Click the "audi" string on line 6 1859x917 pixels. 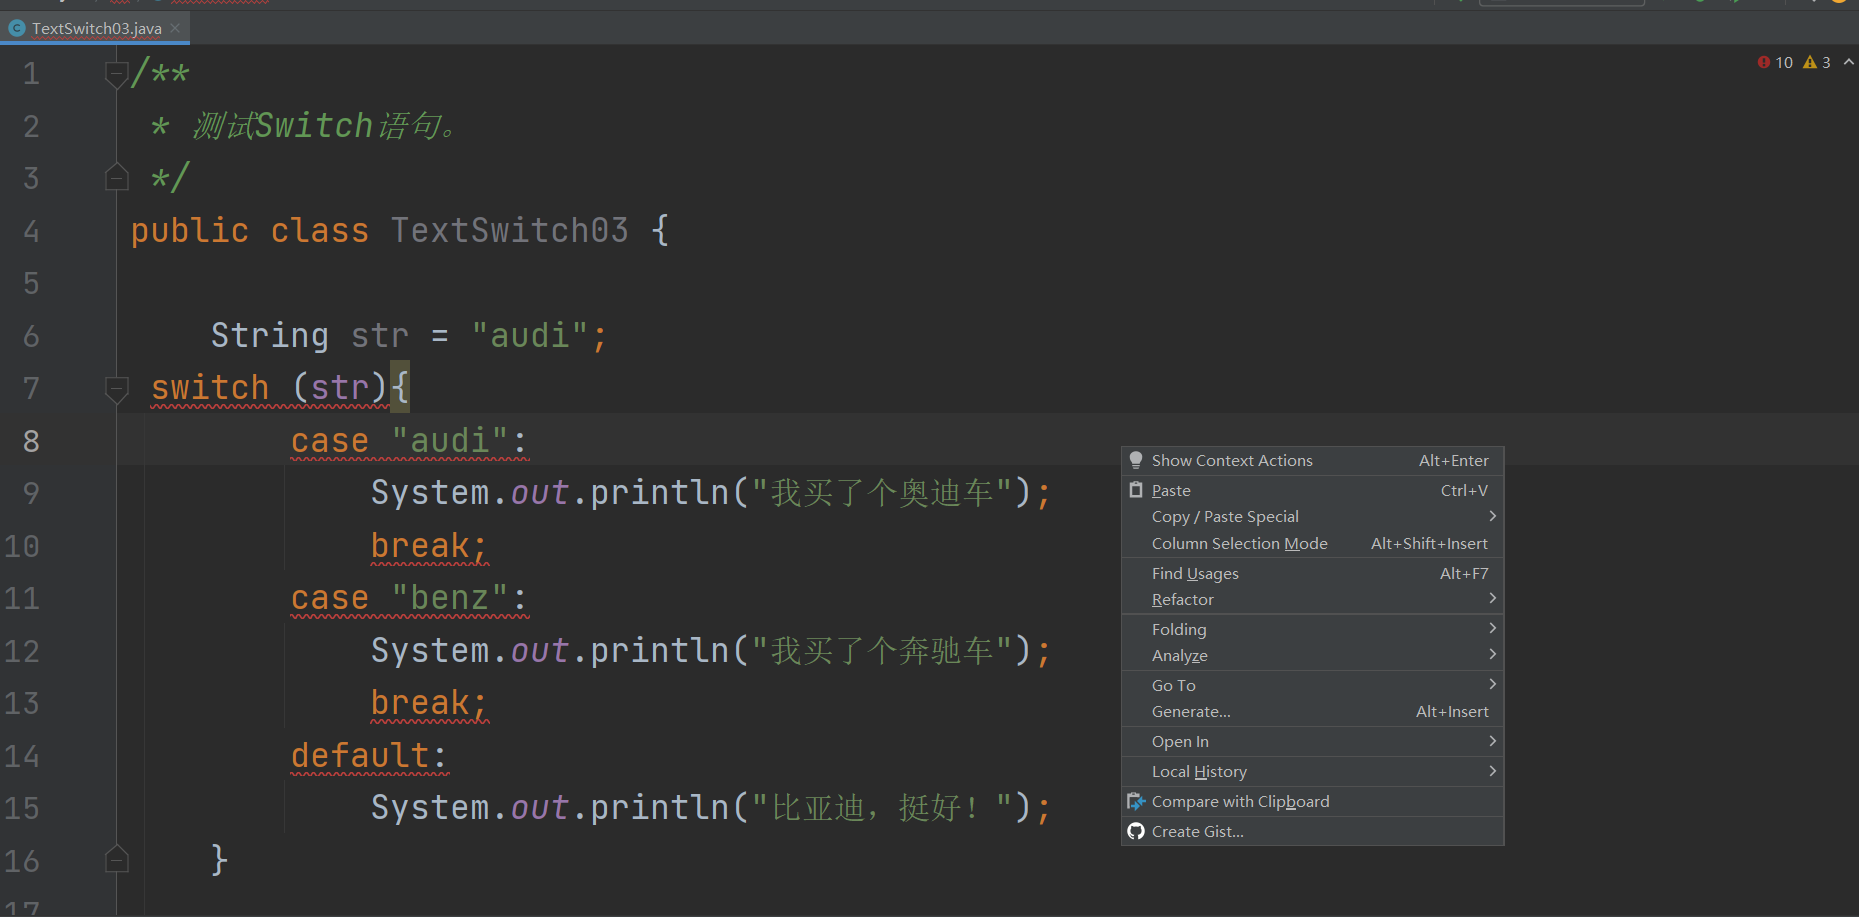click(x=529, y=336)
